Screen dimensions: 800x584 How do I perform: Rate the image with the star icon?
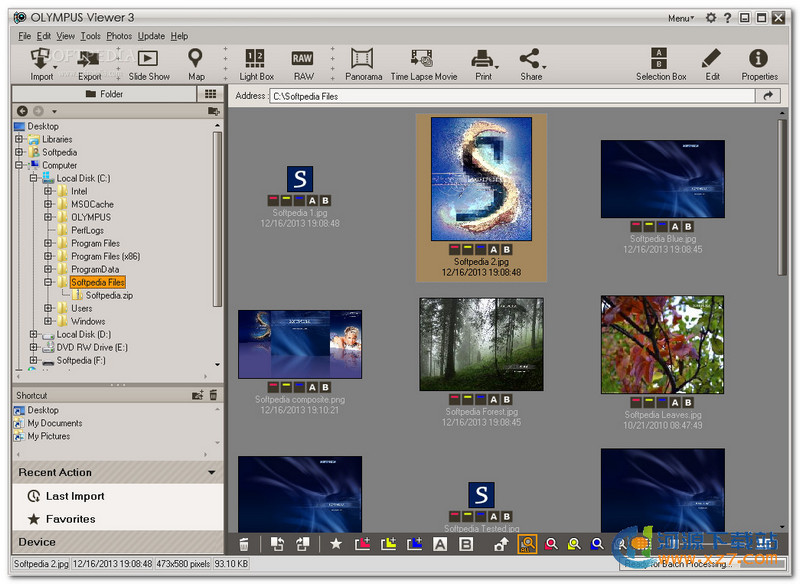coord(336,543)
